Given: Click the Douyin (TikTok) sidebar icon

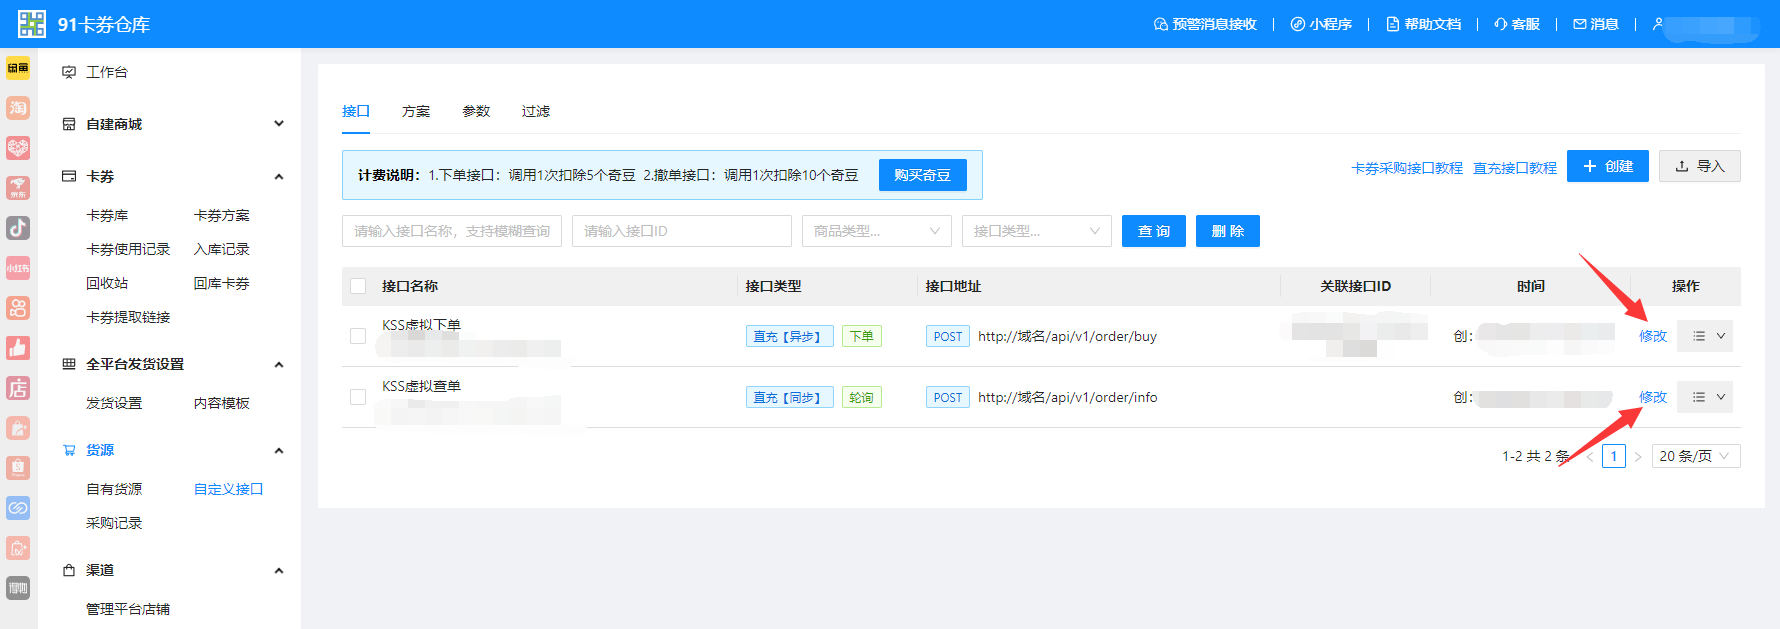Looking at the screenshot, I should click(x=18, y=228).
